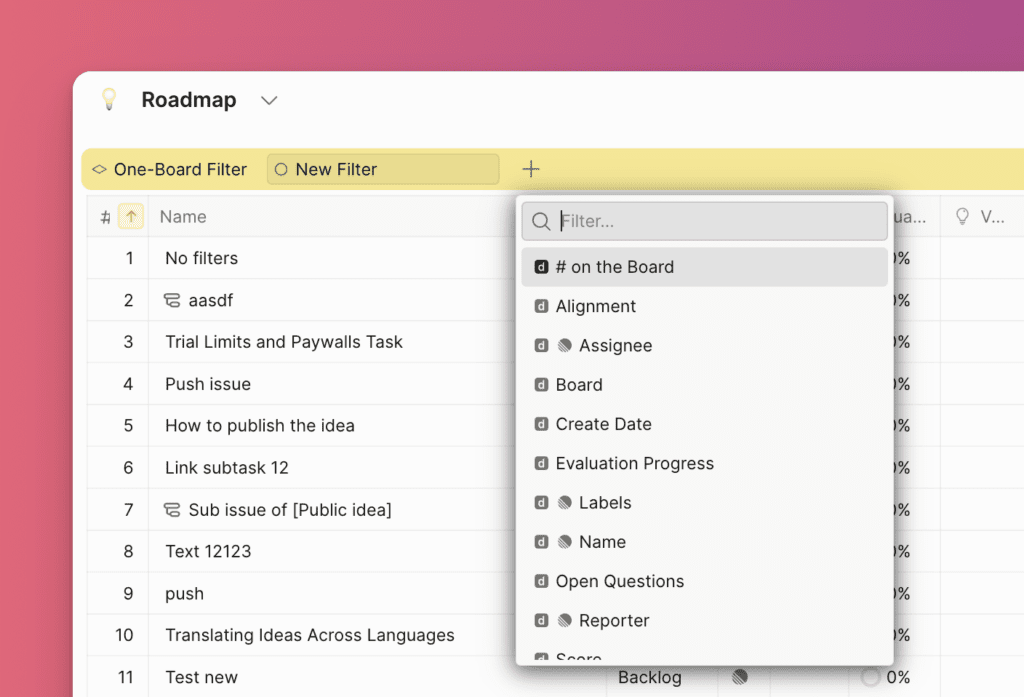Select Alignment from the filter list
Viewport: 1024px width, 697px height.
(595, 306)
